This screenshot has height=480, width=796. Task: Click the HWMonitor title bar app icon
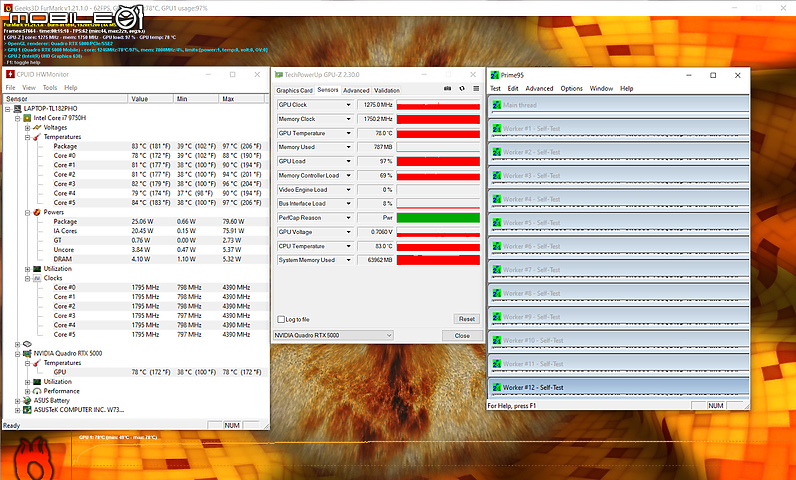[10, 75]
